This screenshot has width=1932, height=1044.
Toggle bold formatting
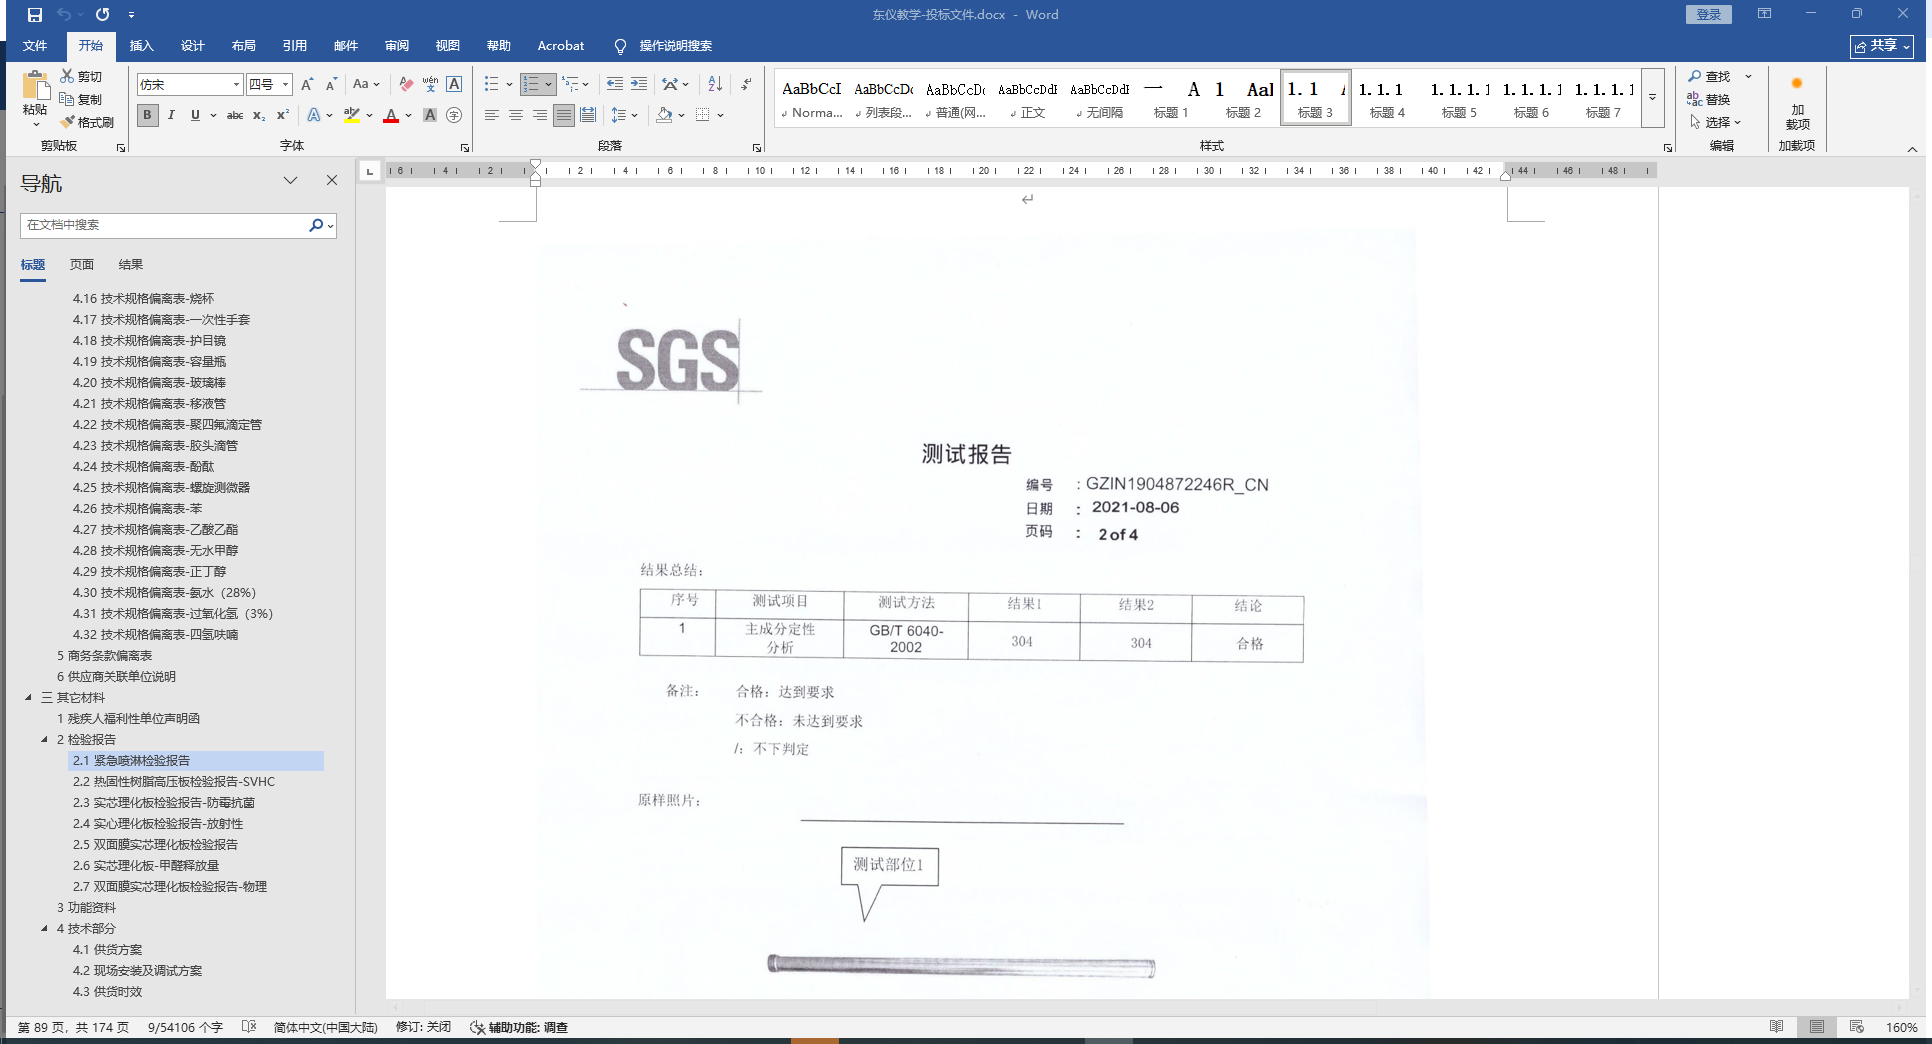point(147,115)
